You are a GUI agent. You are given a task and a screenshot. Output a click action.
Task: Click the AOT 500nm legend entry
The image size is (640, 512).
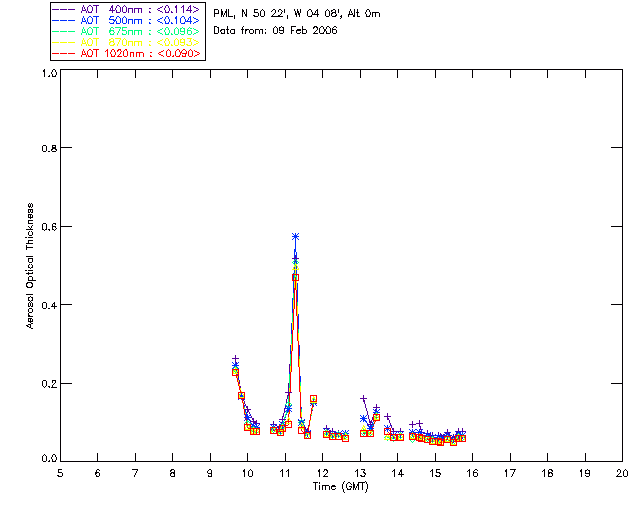pyautogui.click(x=127, y=20)
